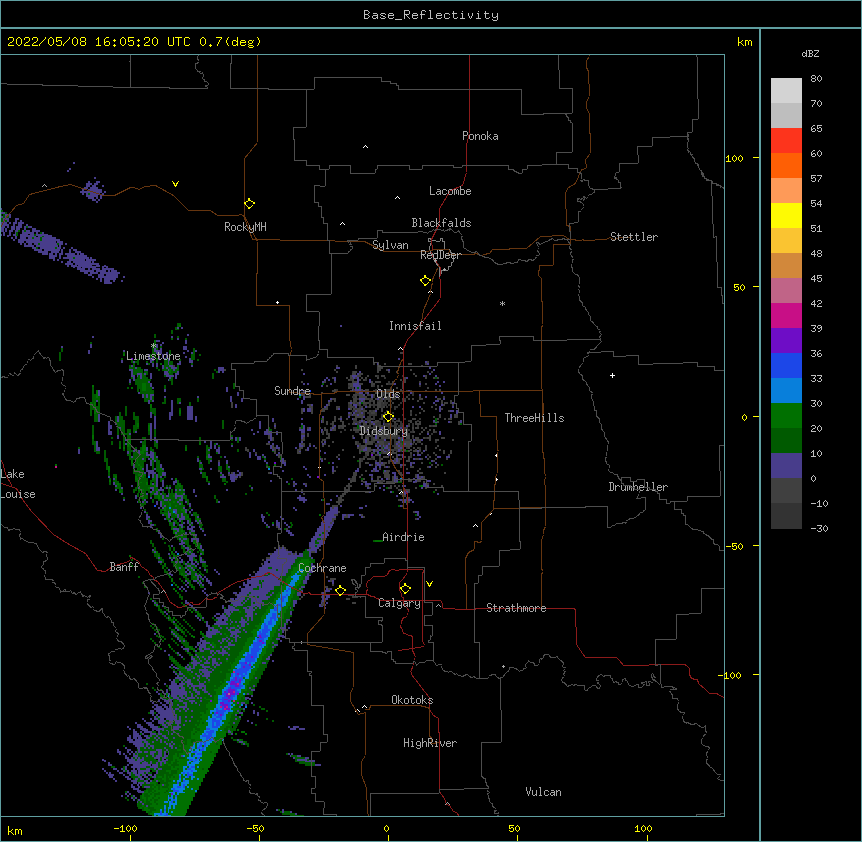862x842 pixels.
Task: Click the Sylvan label
Action: pos(390,245)
